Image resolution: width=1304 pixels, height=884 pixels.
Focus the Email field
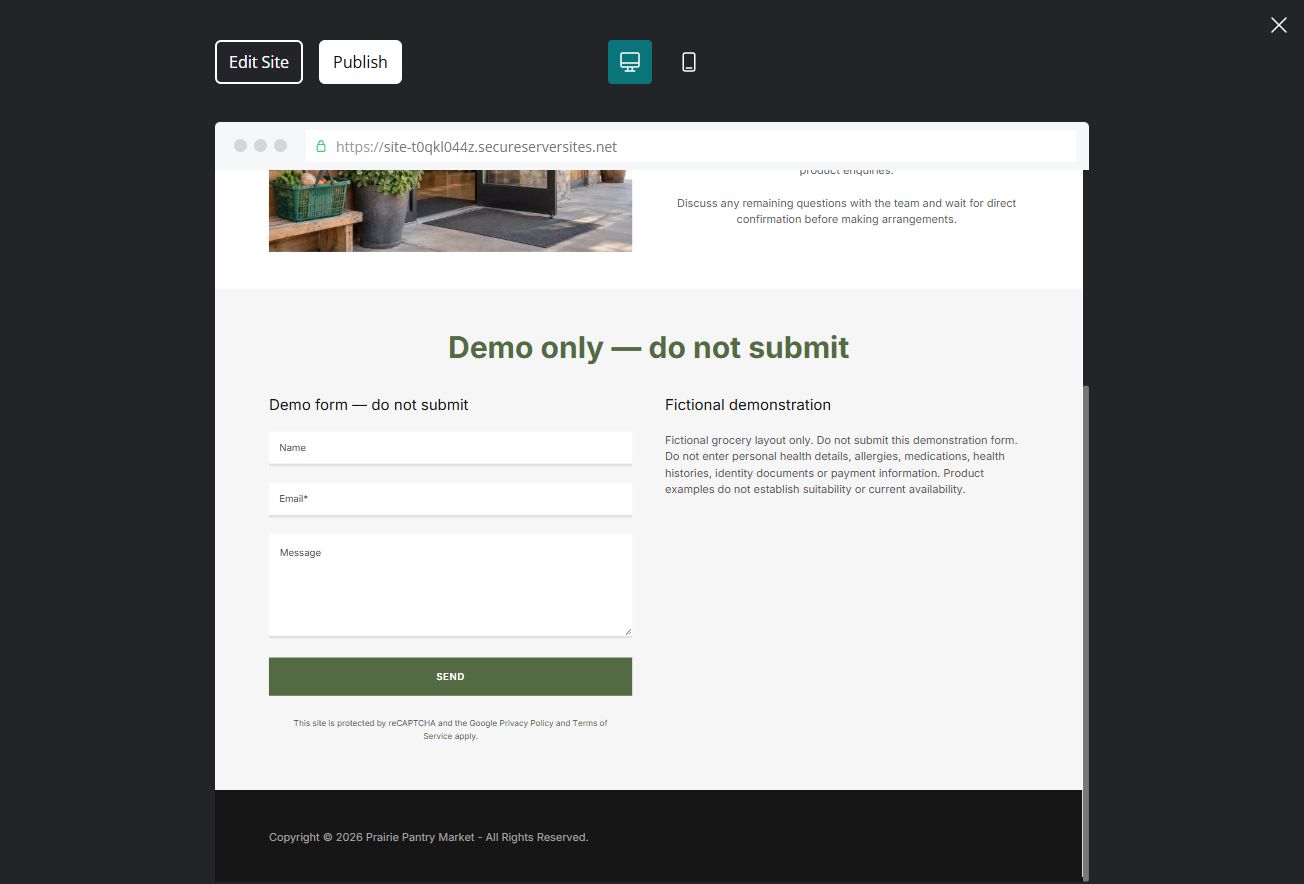click(450, 499)
